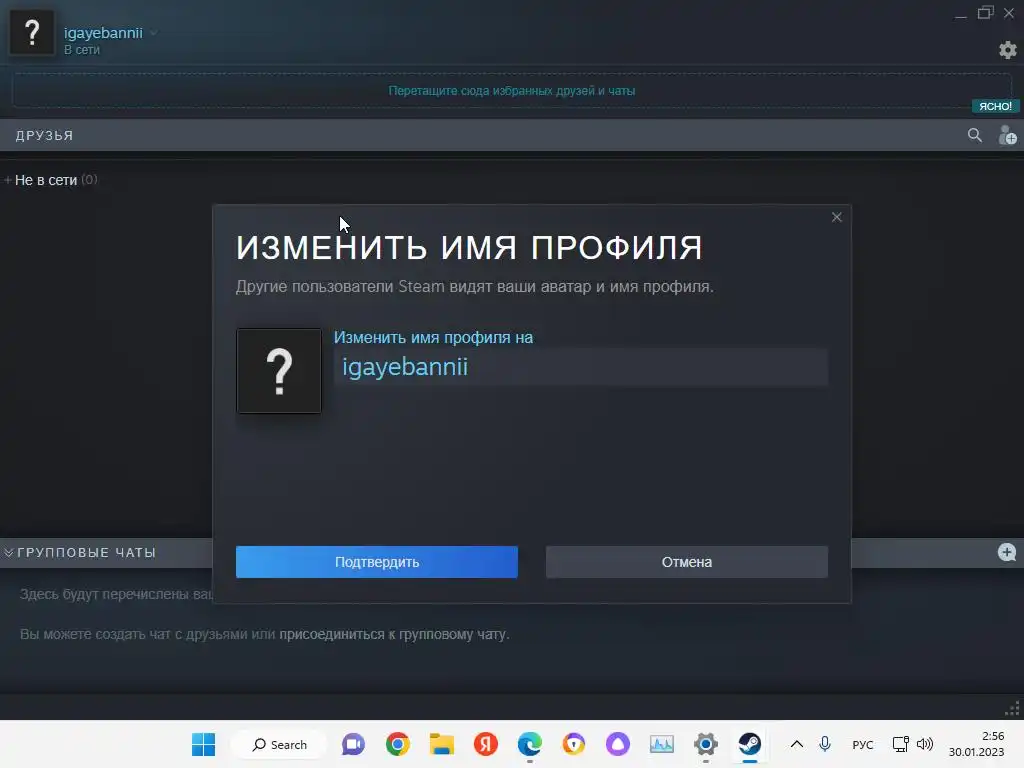Open the yellow circular taskbar app
Screen dimensions: 1024x768
(573, 744)
